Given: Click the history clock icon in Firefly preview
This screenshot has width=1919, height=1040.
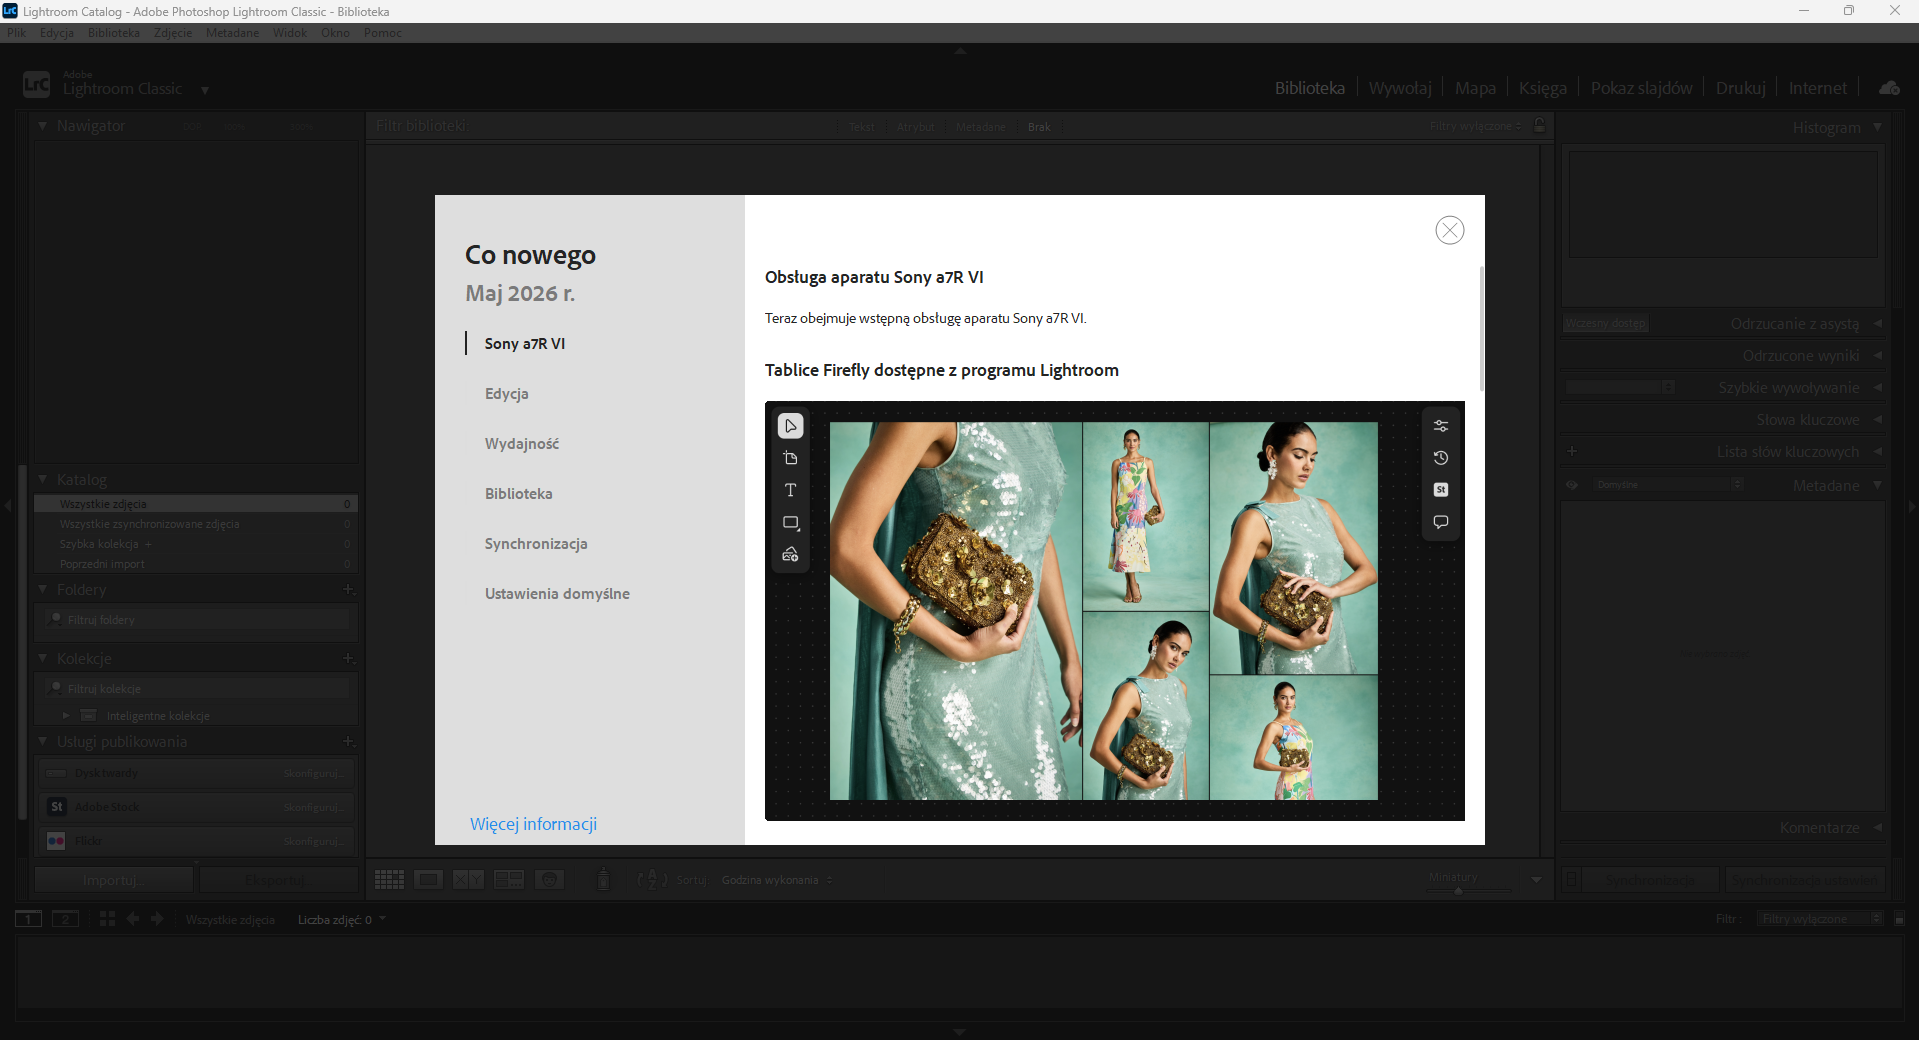Looking at the screenshot, I should tap(1440, 458).
